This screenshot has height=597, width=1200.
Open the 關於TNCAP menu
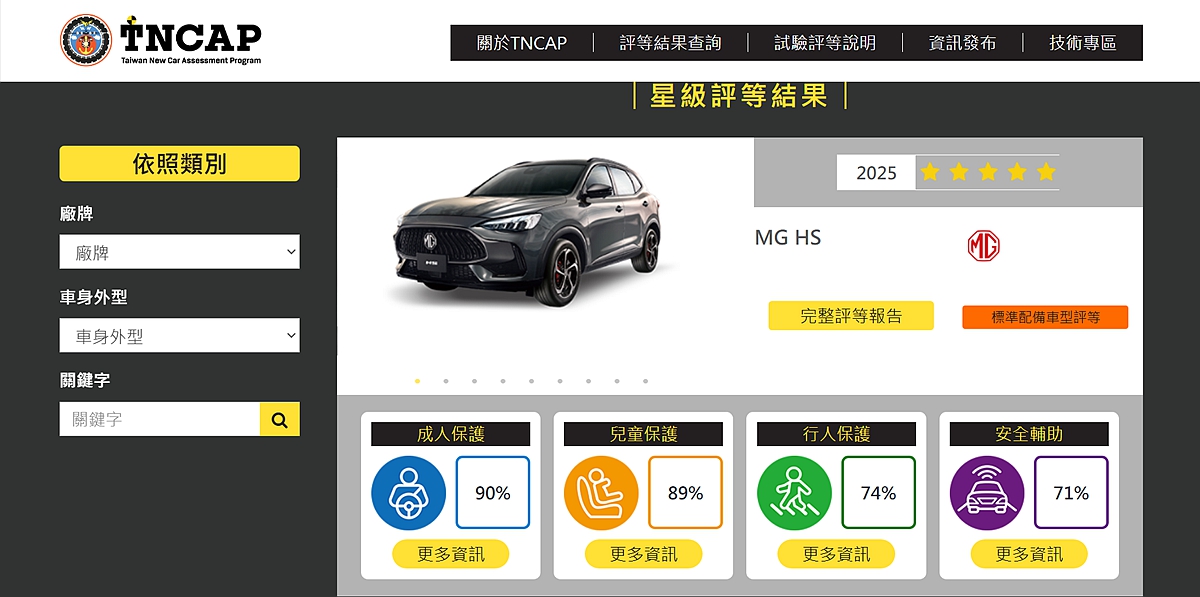pos(522,43)
